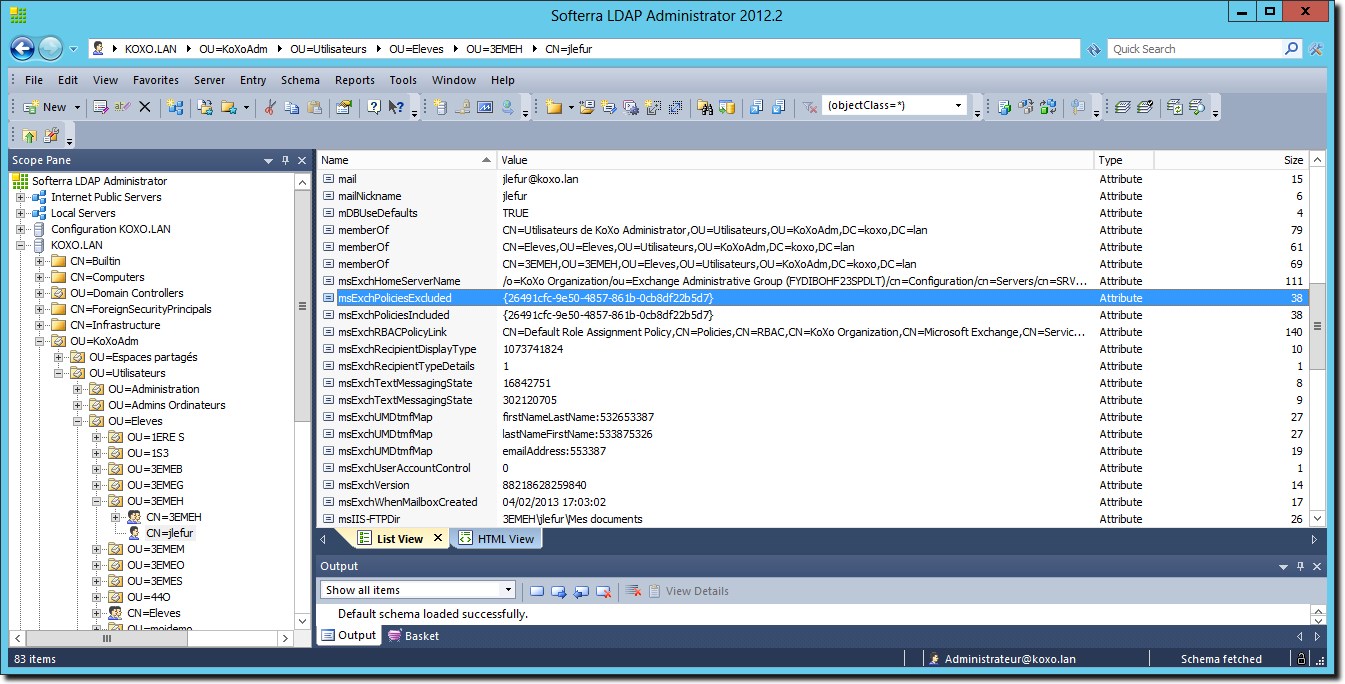
Task: Select the msIIS-FTPDir attribute row
Action: click(813, 519)
